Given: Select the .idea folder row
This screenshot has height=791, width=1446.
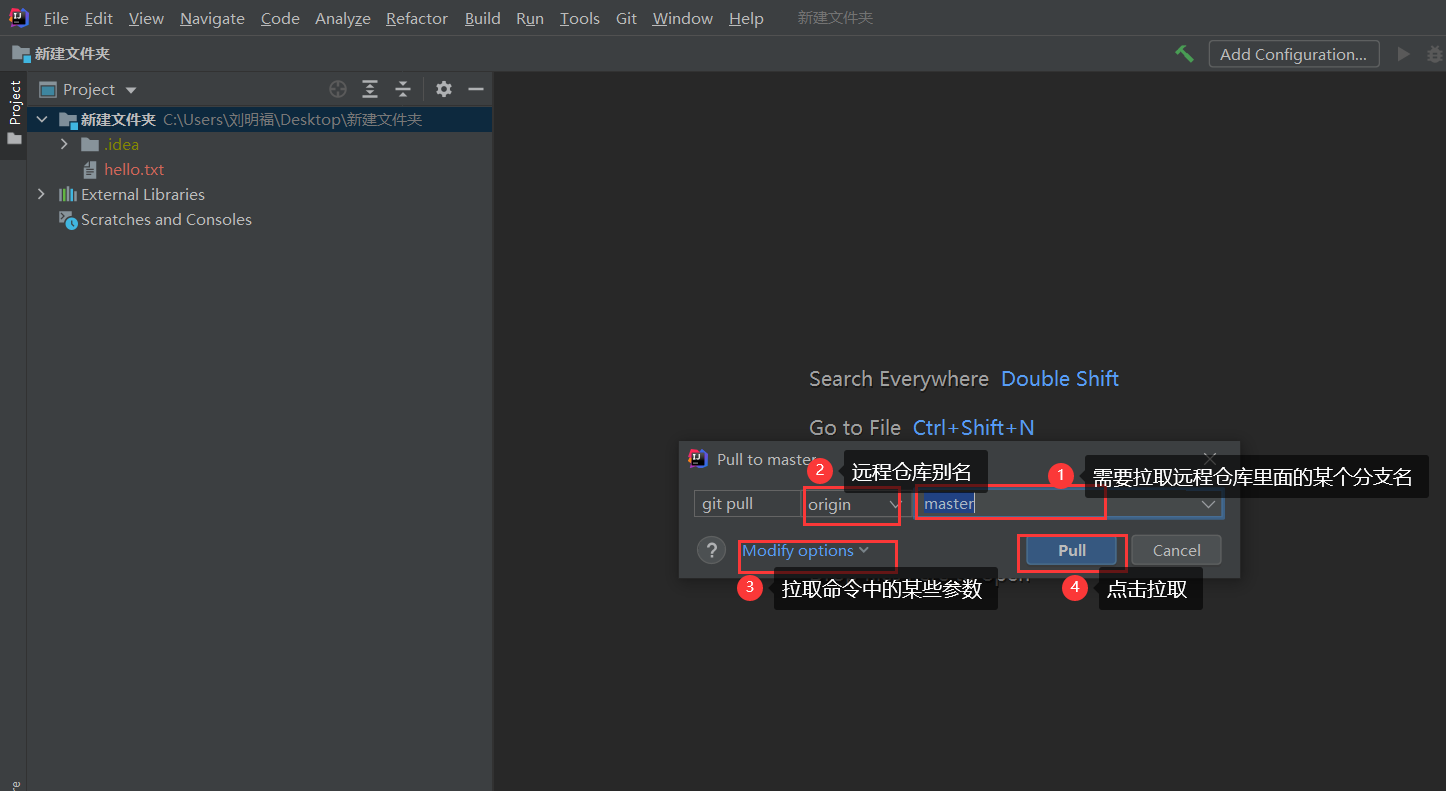Looking at the screenshot, I should pyautogui.click(x=260, y=145).
